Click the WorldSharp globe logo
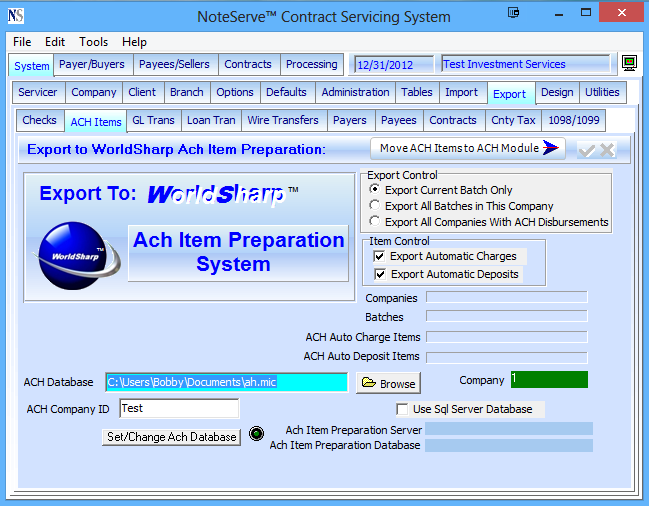This screenshot has height=506, width=649. click(x=80, y=254)
